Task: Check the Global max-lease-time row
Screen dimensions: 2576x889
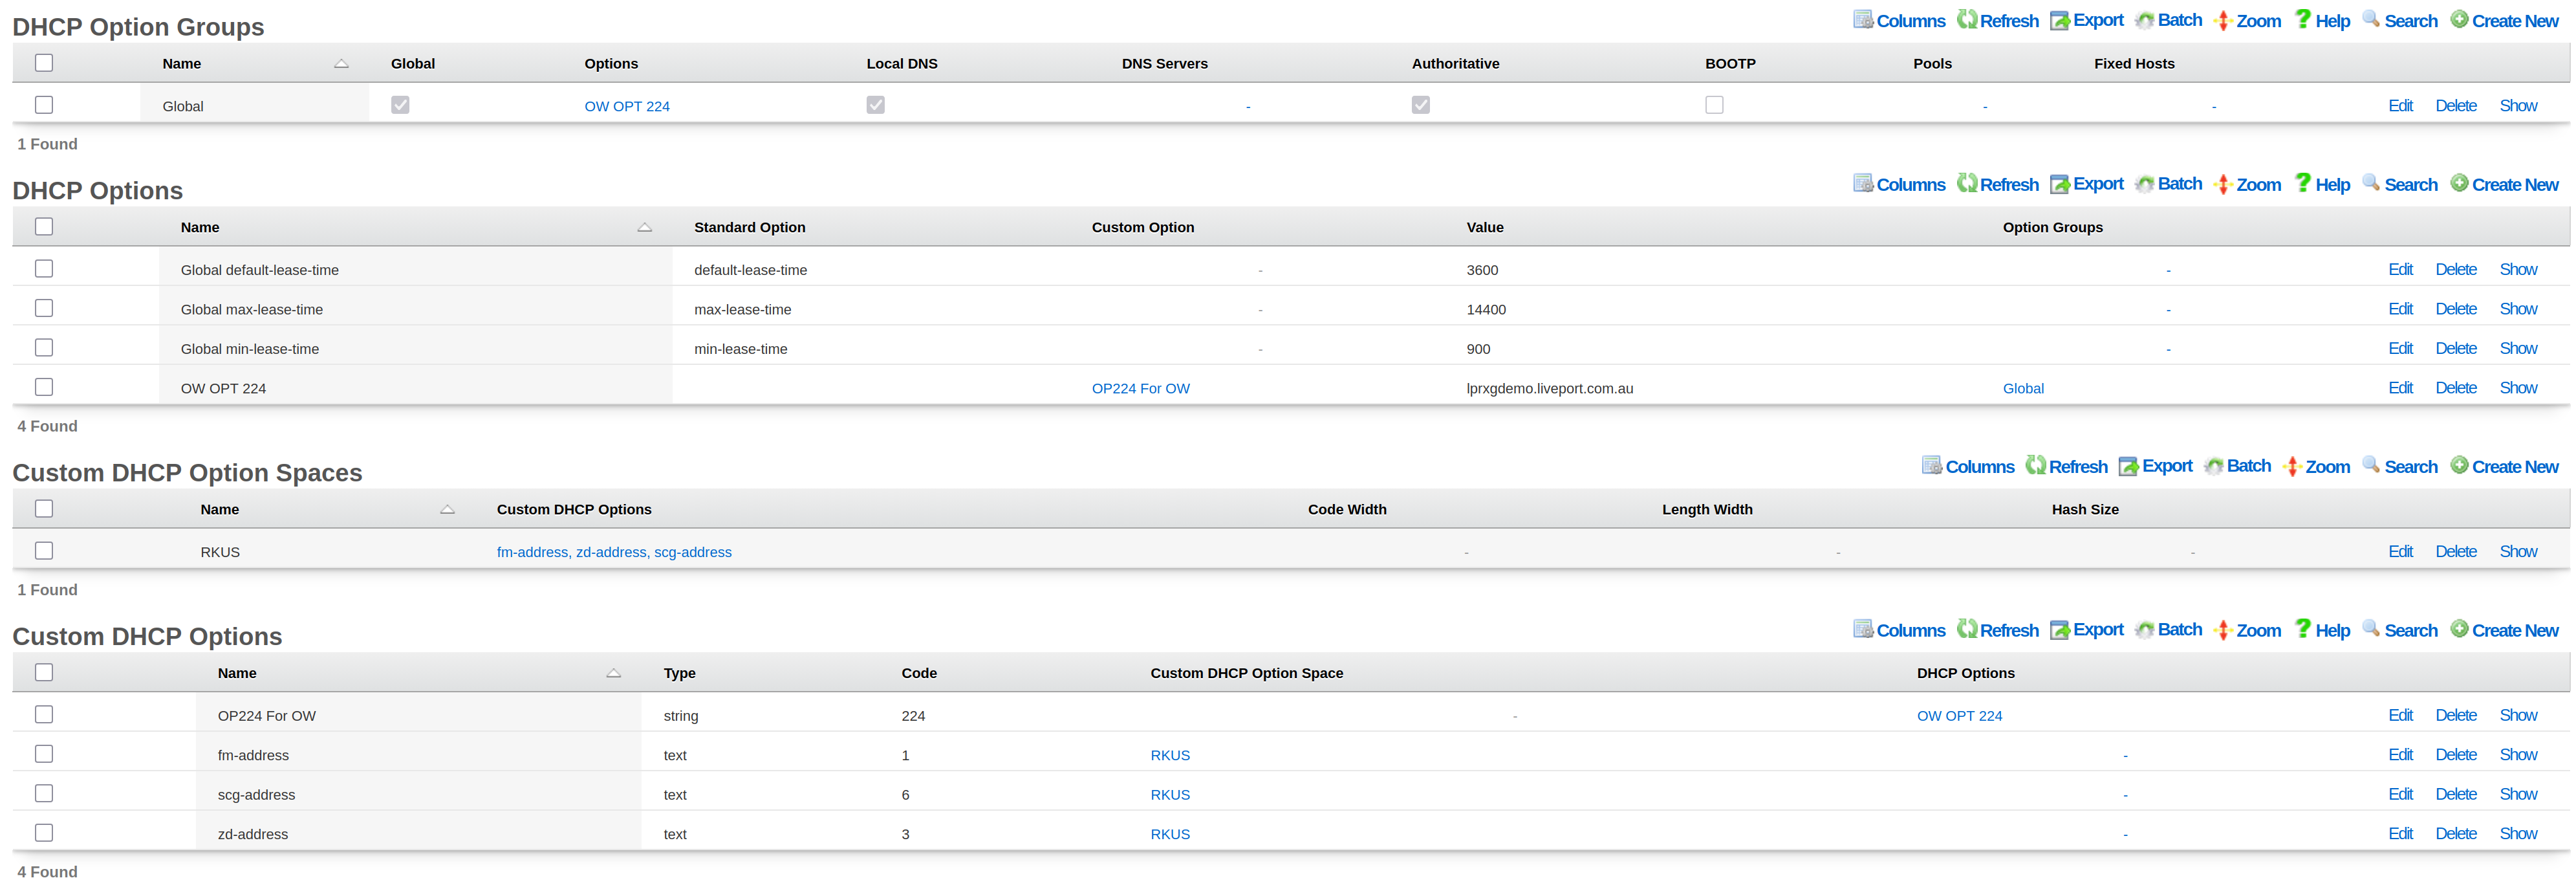Action: 44,309
